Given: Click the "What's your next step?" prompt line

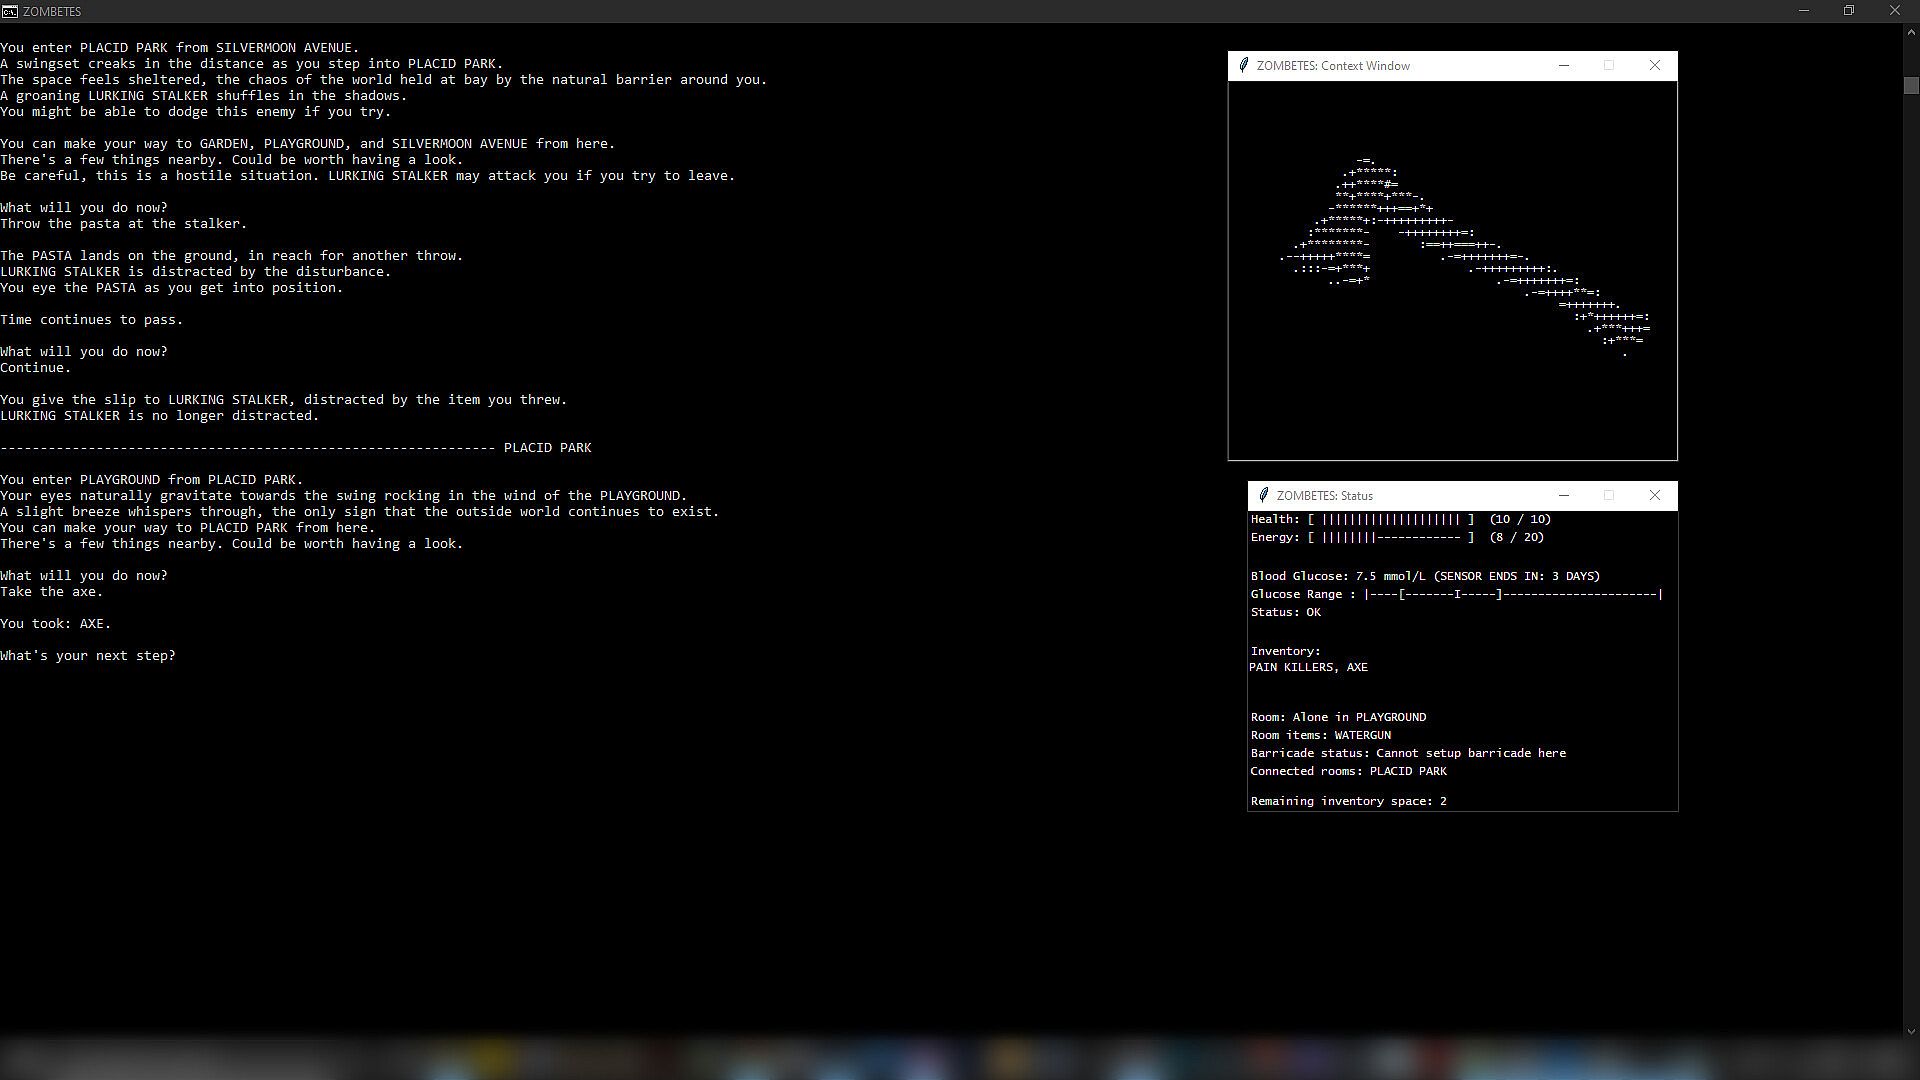Looking at the screenshot, I should 88,656.
